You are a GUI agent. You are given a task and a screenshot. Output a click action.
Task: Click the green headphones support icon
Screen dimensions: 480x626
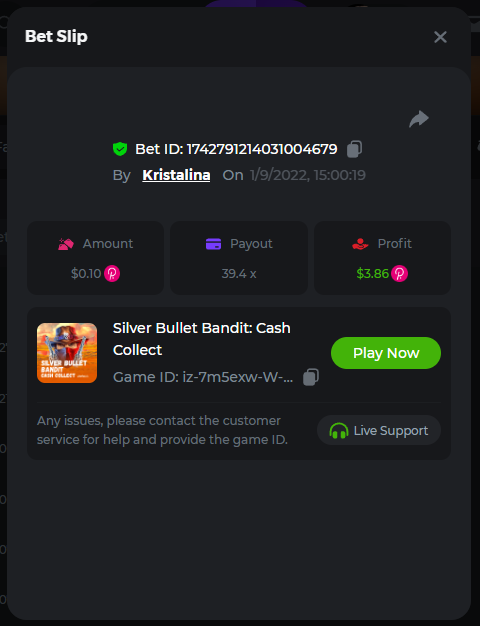[339, 430]
